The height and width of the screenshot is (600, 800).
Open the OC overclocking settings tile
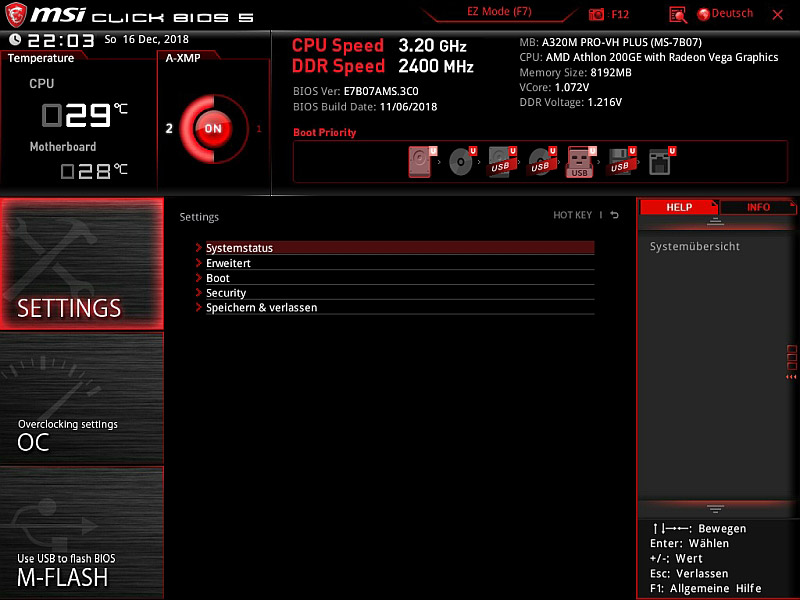point(82,398)
